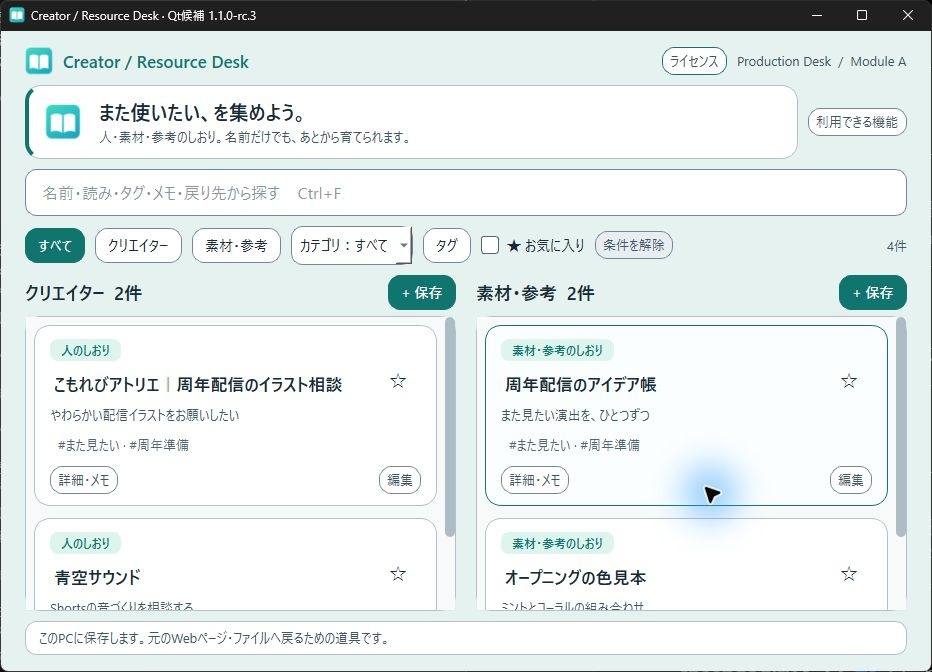Edit the こもれびアトリエ card
932x672 pixels.
click(399, 480)
